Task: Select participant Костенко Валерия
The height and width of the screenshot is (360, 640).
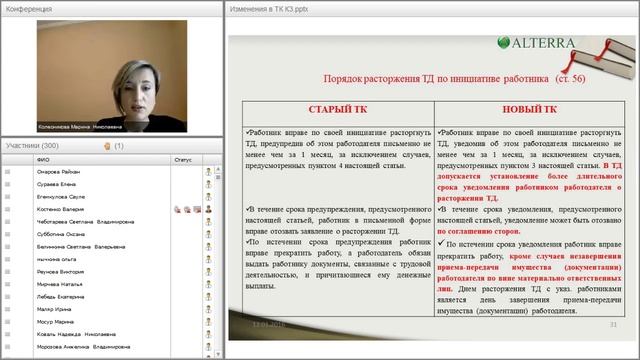Action: pos(60,209)
